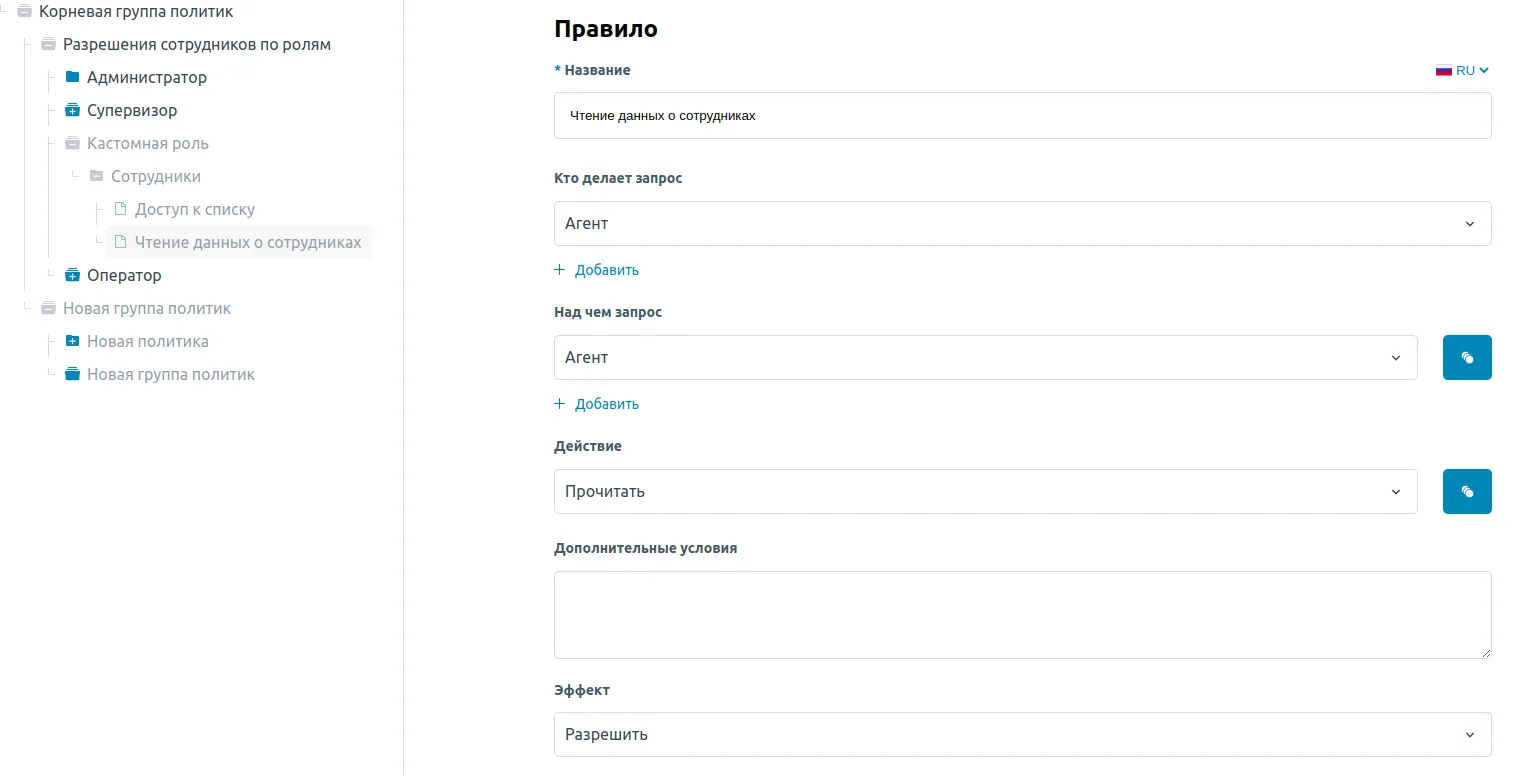Click the Сотрудники open-folder icon
The image size is (1514, 776).
click(96, 176)
